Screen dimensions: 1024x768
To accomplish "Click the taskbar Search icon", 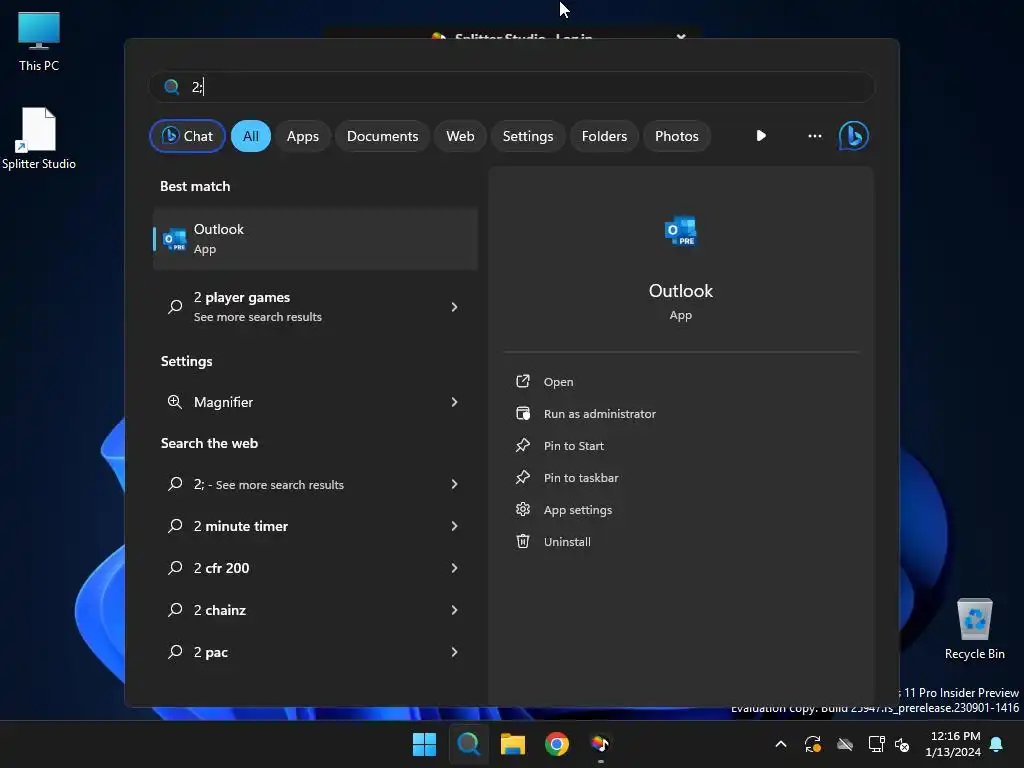I will 468,744.
